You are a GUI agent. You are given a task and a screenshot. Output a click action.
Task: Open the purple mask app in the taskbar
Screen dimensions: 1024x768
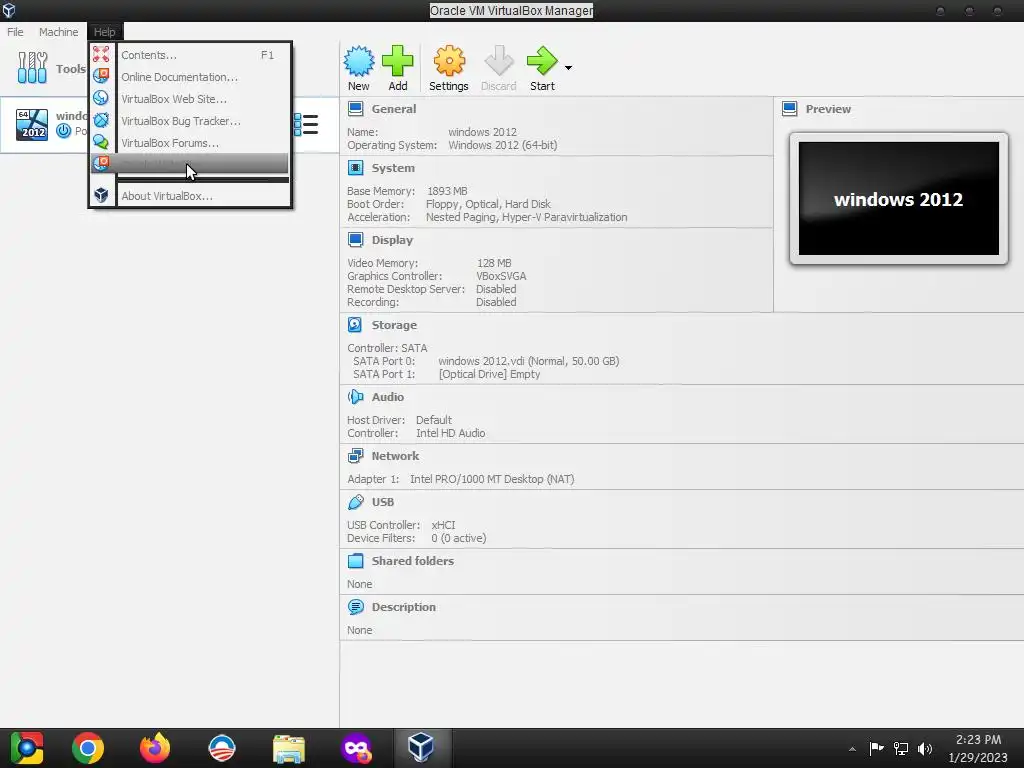[356, 748]
